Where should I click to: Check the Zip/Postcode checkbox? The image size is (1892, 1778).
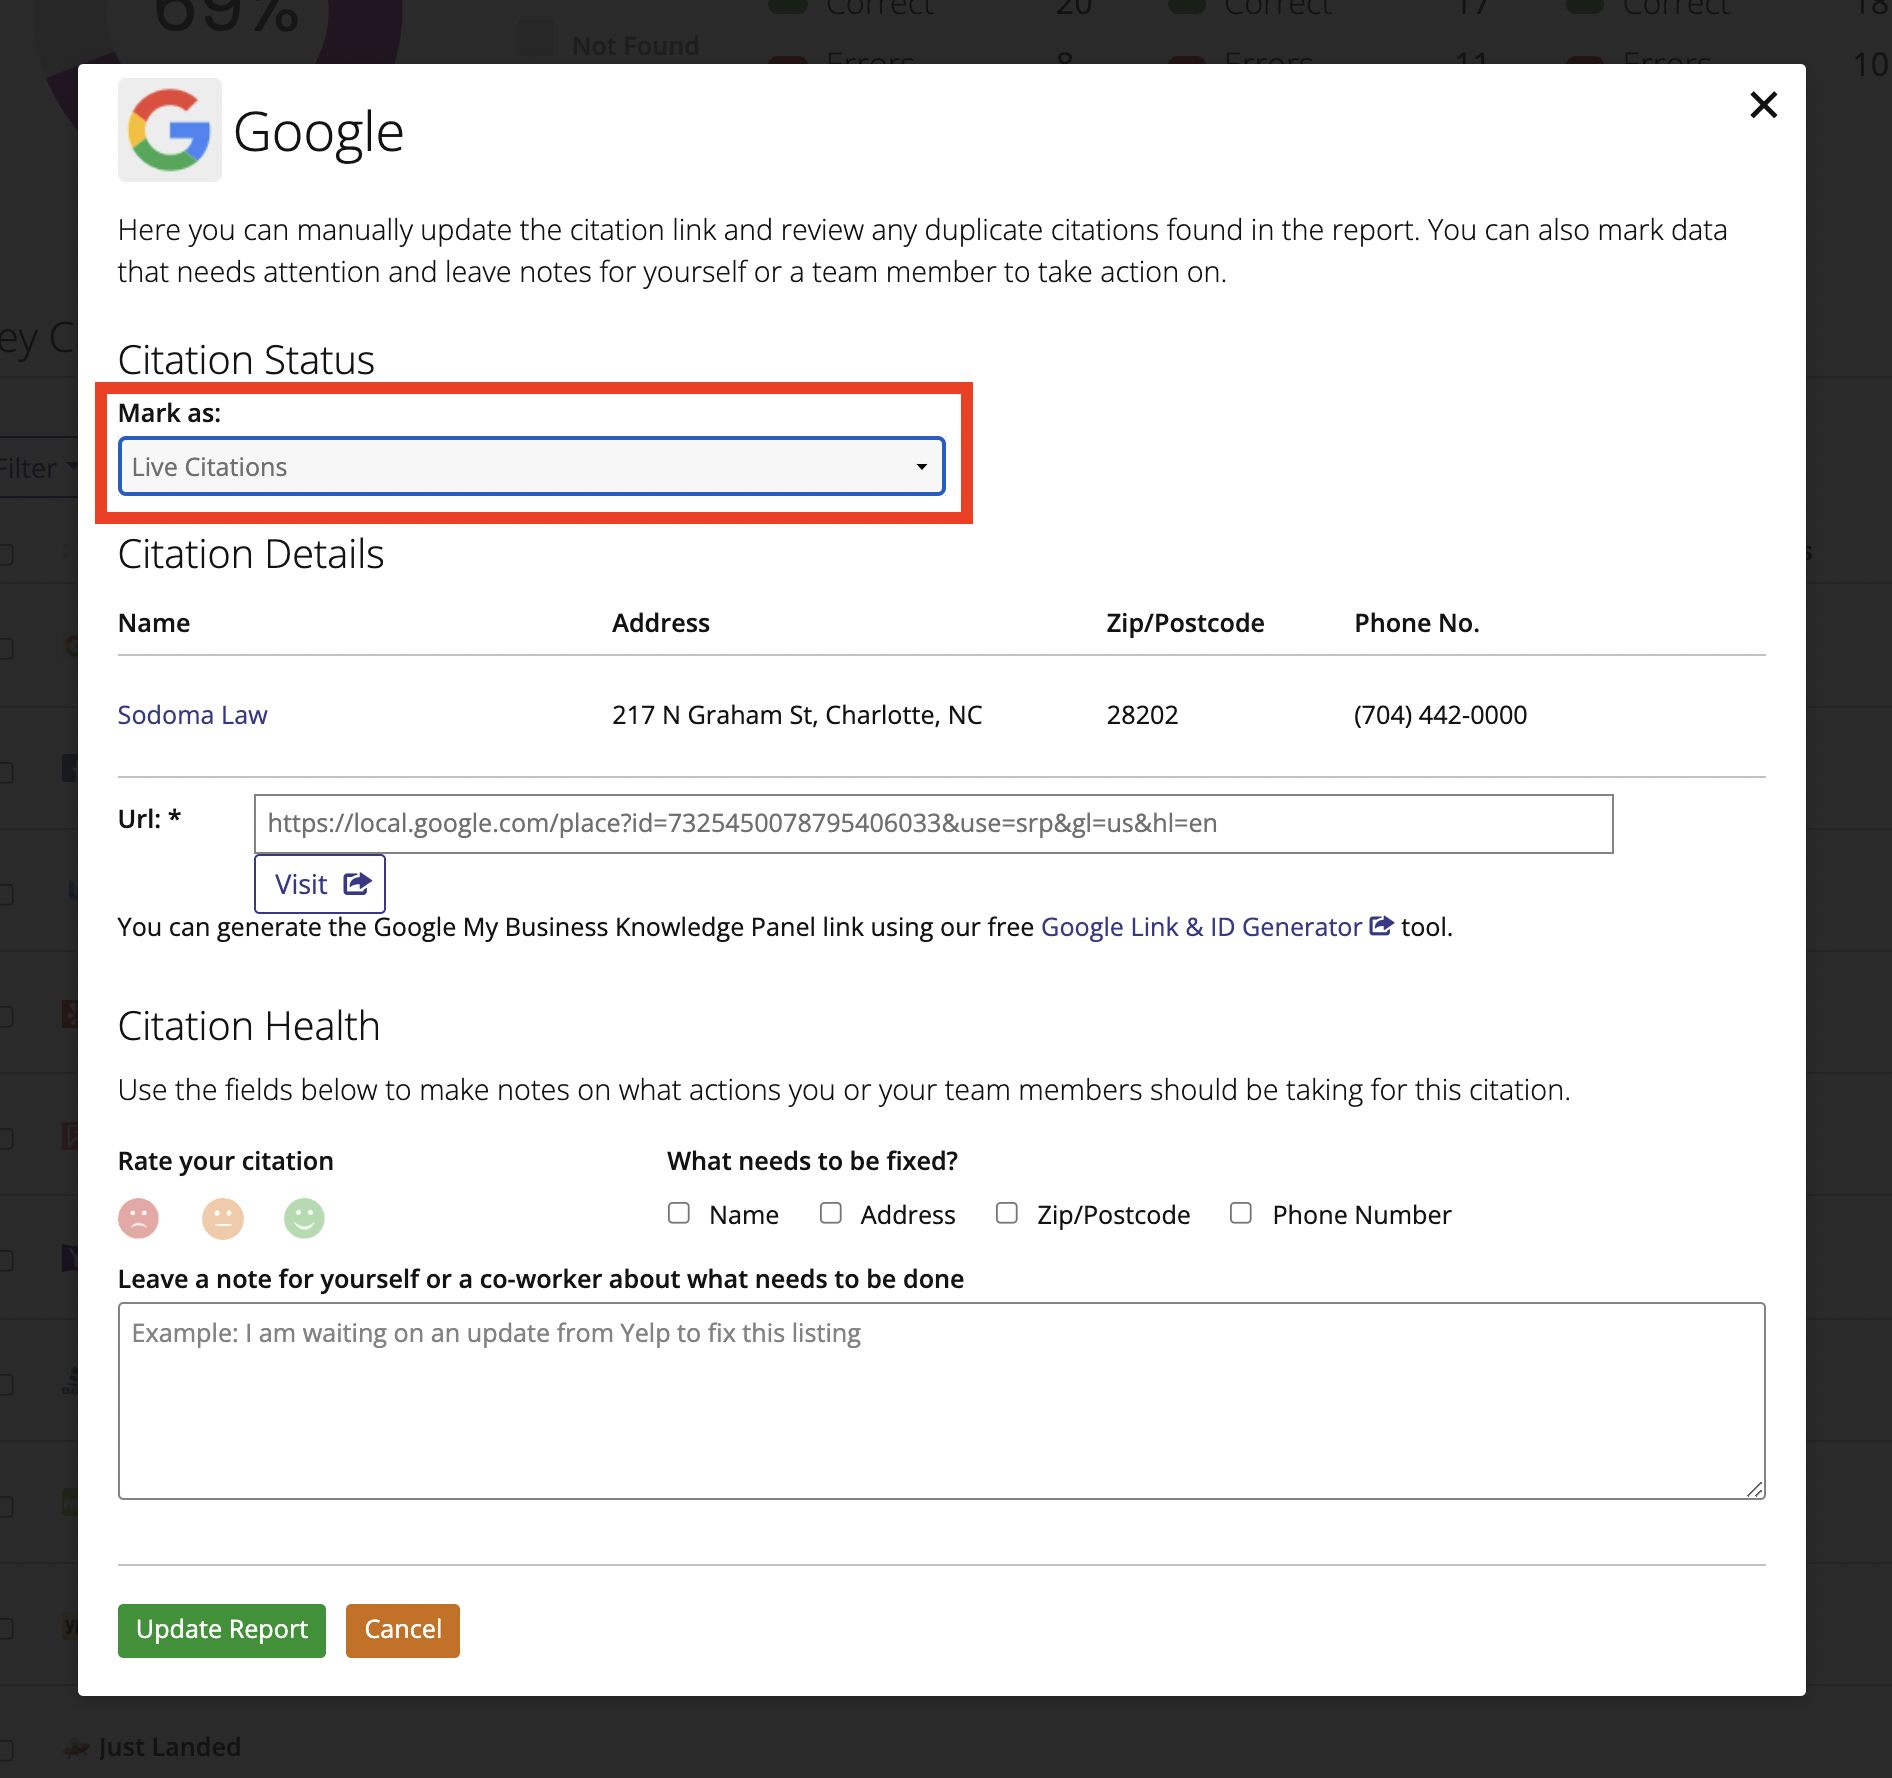tap(1006, 1212)
